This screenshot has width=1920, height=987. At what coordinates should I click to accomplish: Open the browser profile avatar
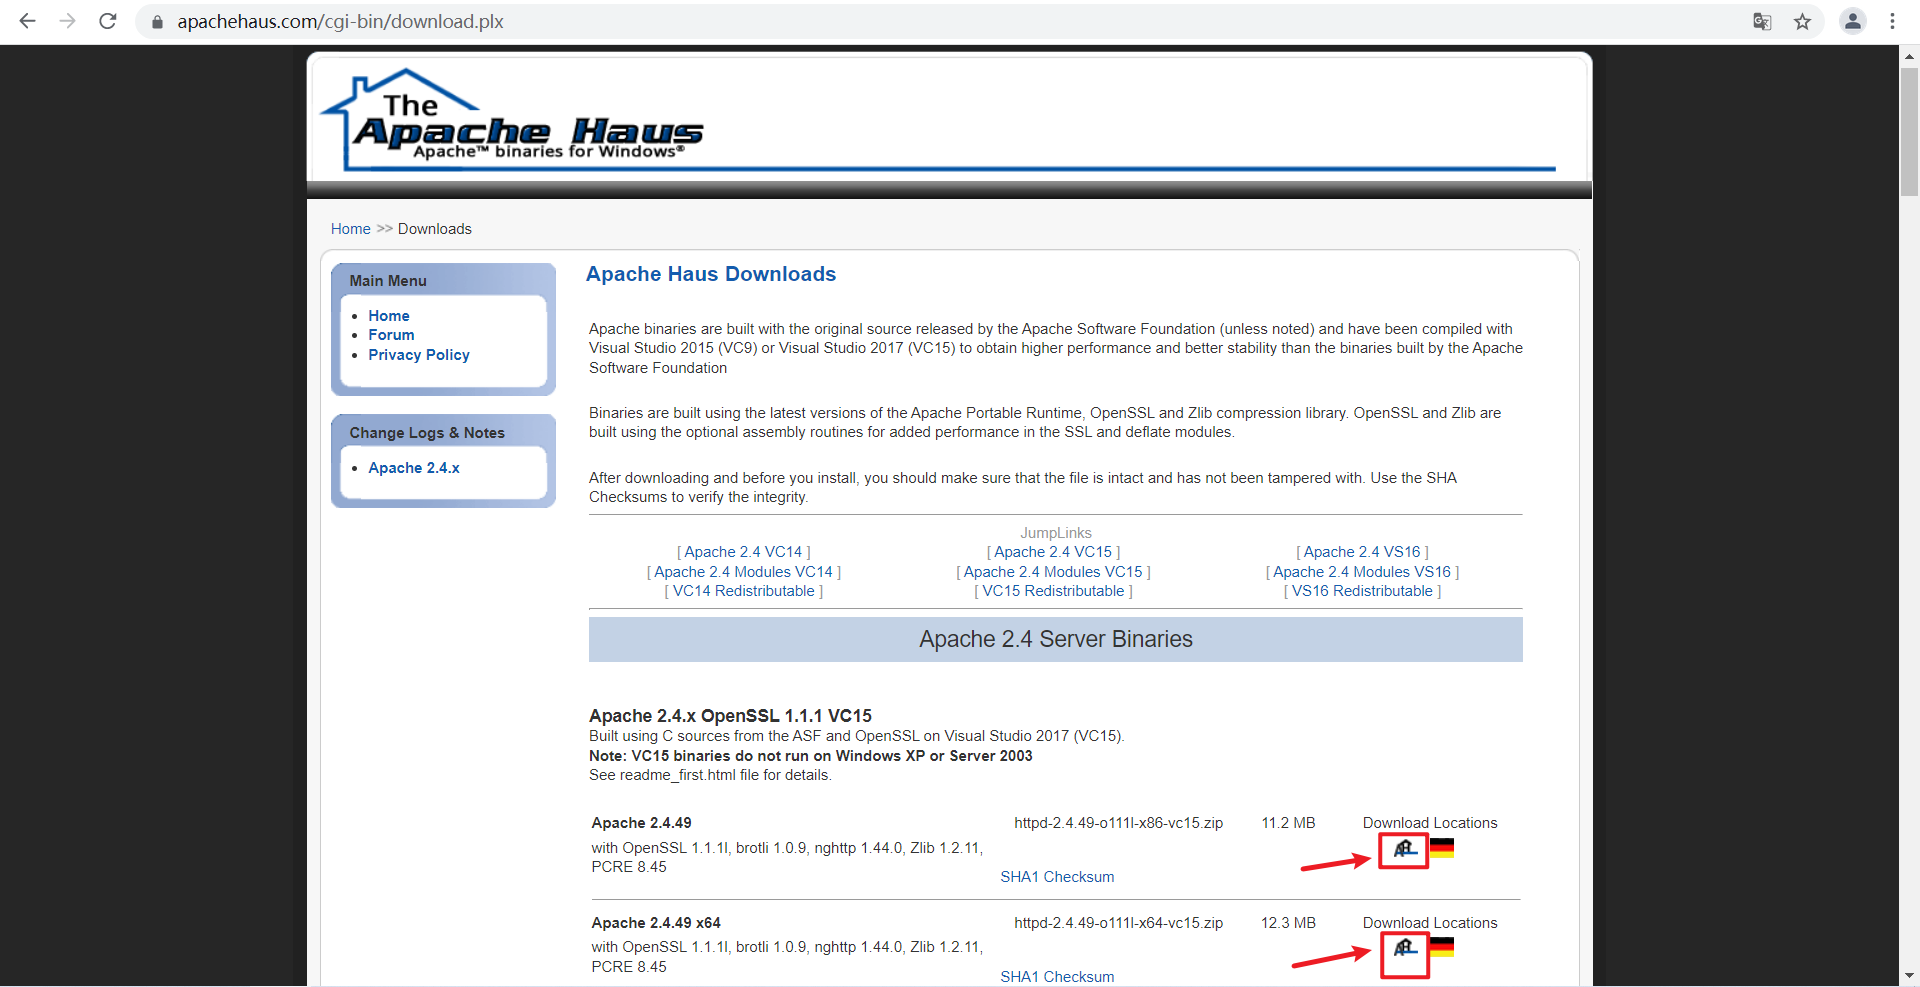1852,21
